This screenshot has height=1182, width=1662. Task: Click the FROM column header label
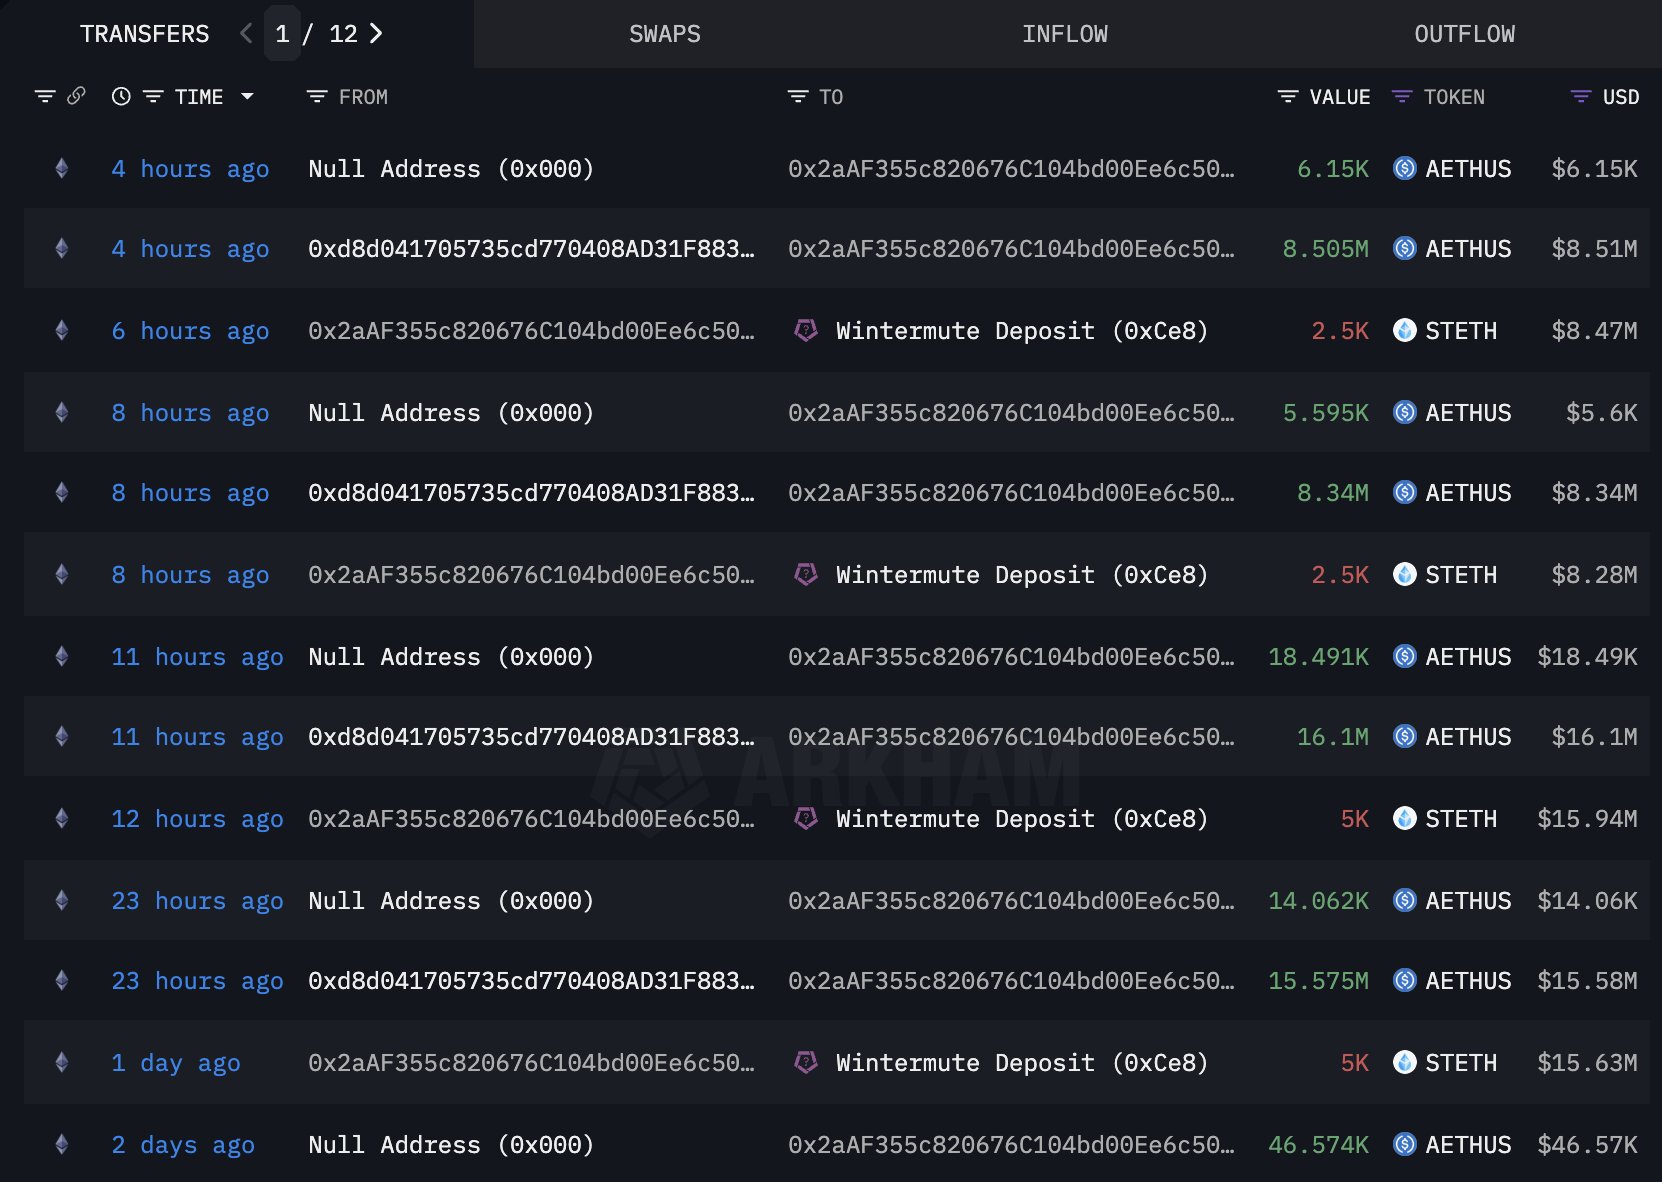[x=363, y=97]
